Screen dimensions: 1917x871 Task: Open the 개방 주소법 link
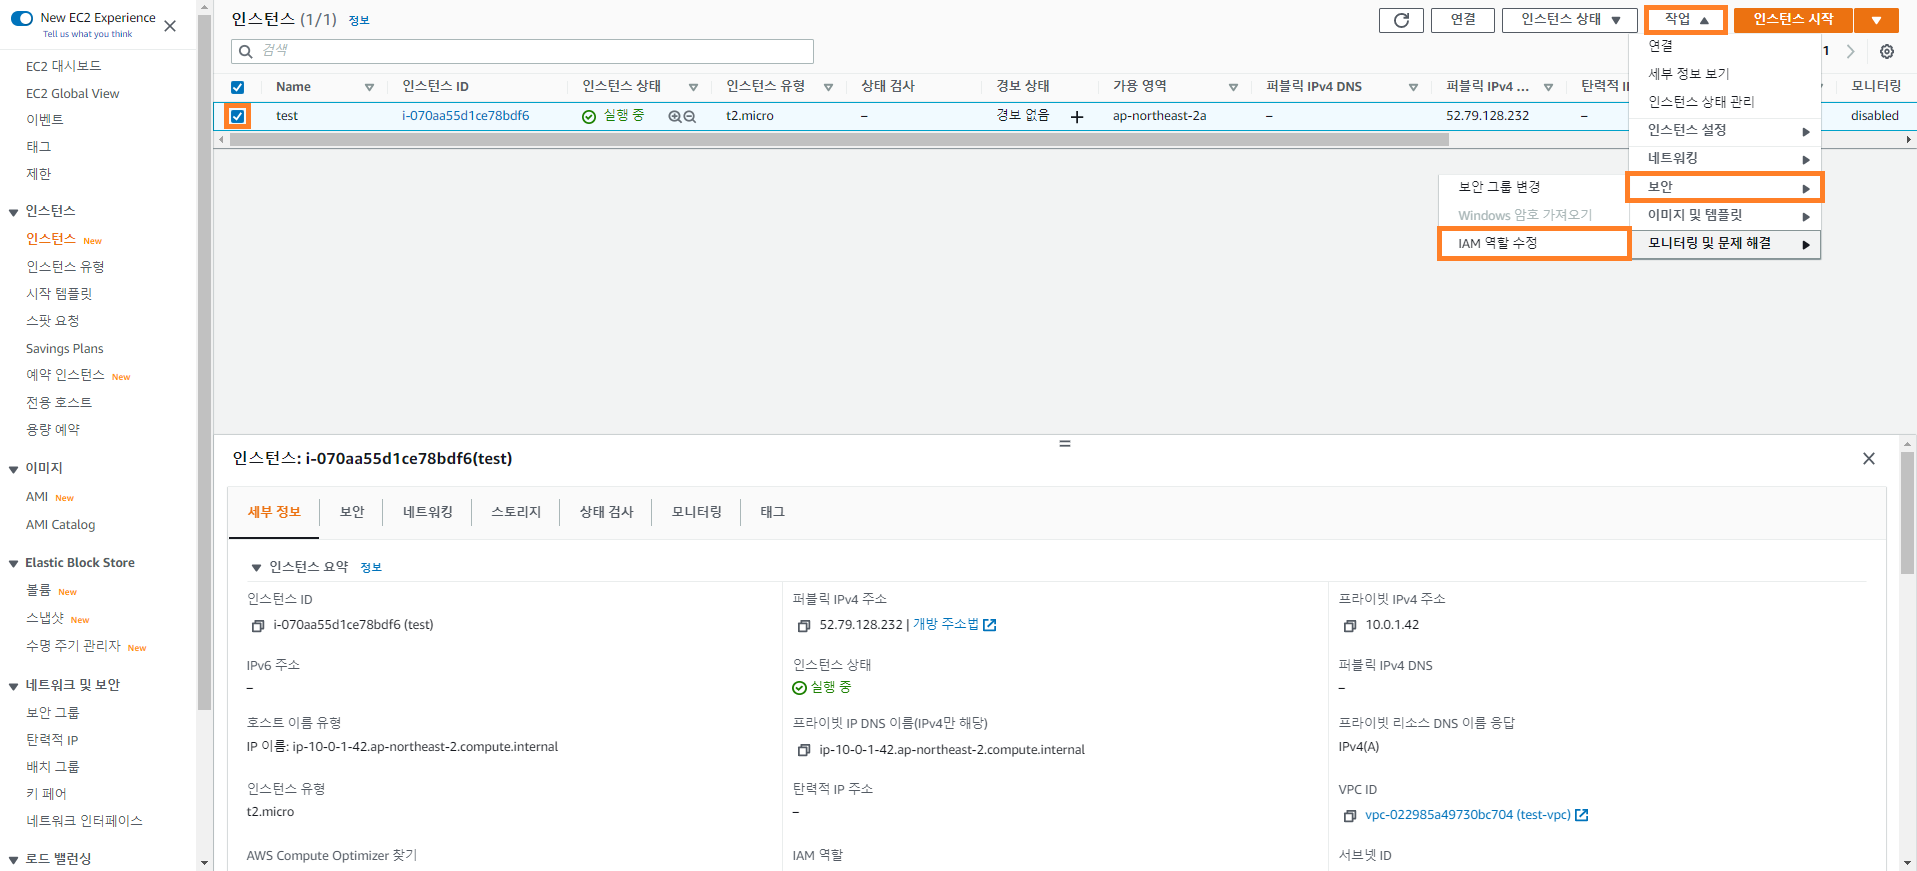pos(946,624)
